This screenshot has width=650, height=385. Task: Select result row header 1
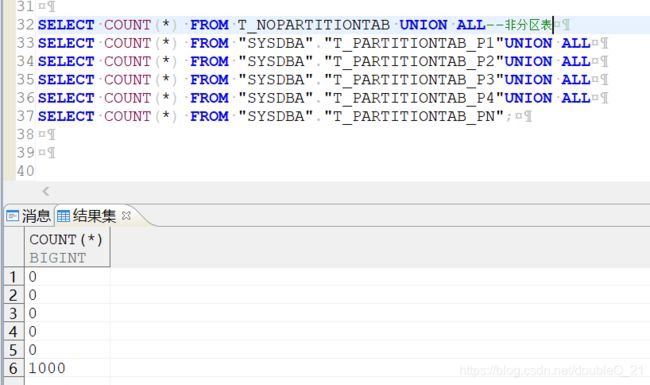(x=13, y=276)
